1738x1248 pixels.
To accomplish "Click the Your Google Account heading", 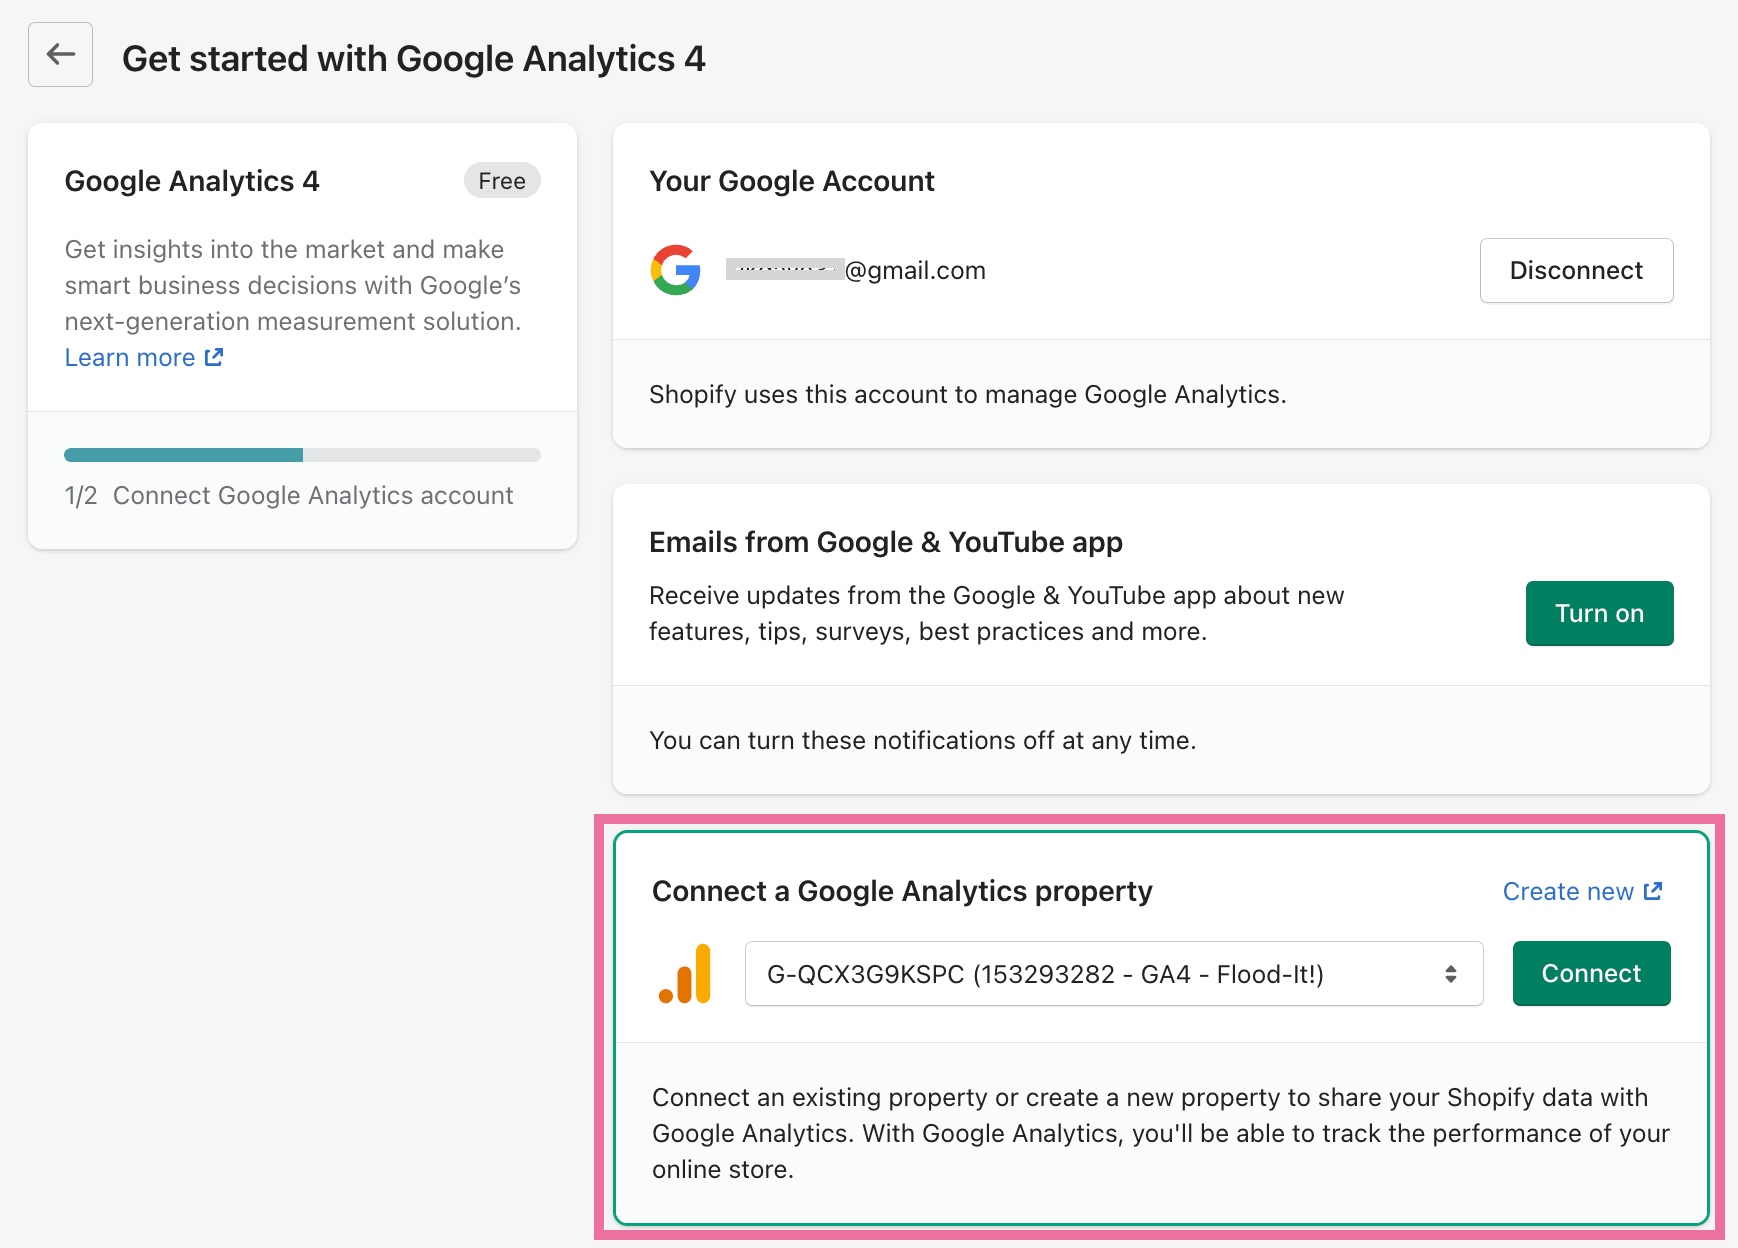I will click(x=792, y=181).
